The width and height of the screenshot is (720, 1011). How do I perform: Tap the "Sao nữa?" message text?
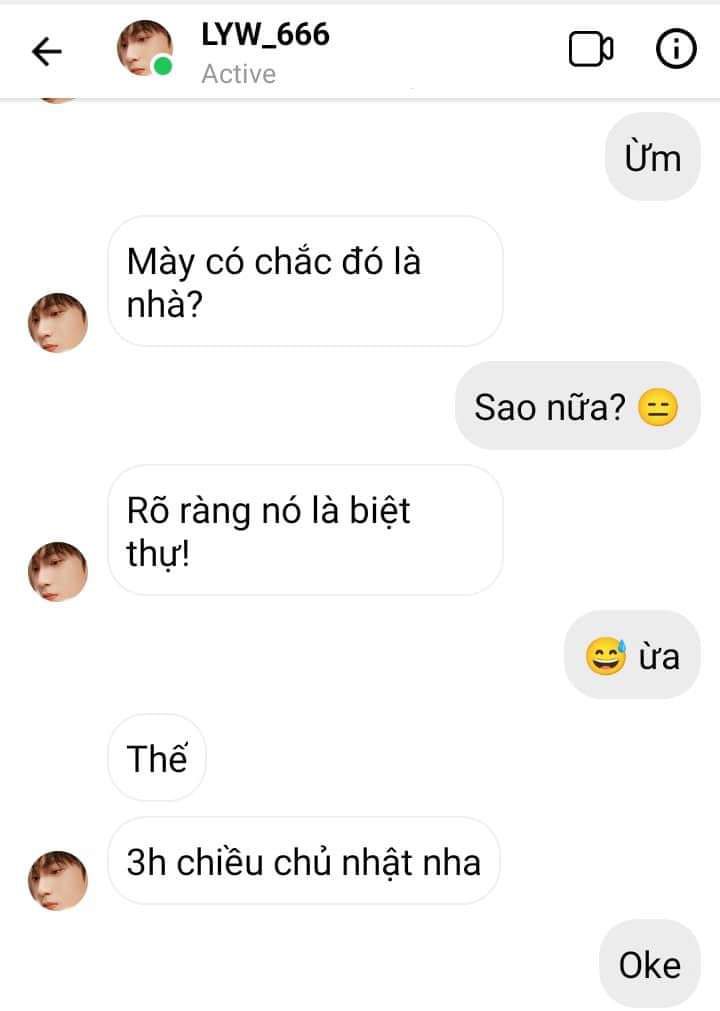click(x=549, y=407)
